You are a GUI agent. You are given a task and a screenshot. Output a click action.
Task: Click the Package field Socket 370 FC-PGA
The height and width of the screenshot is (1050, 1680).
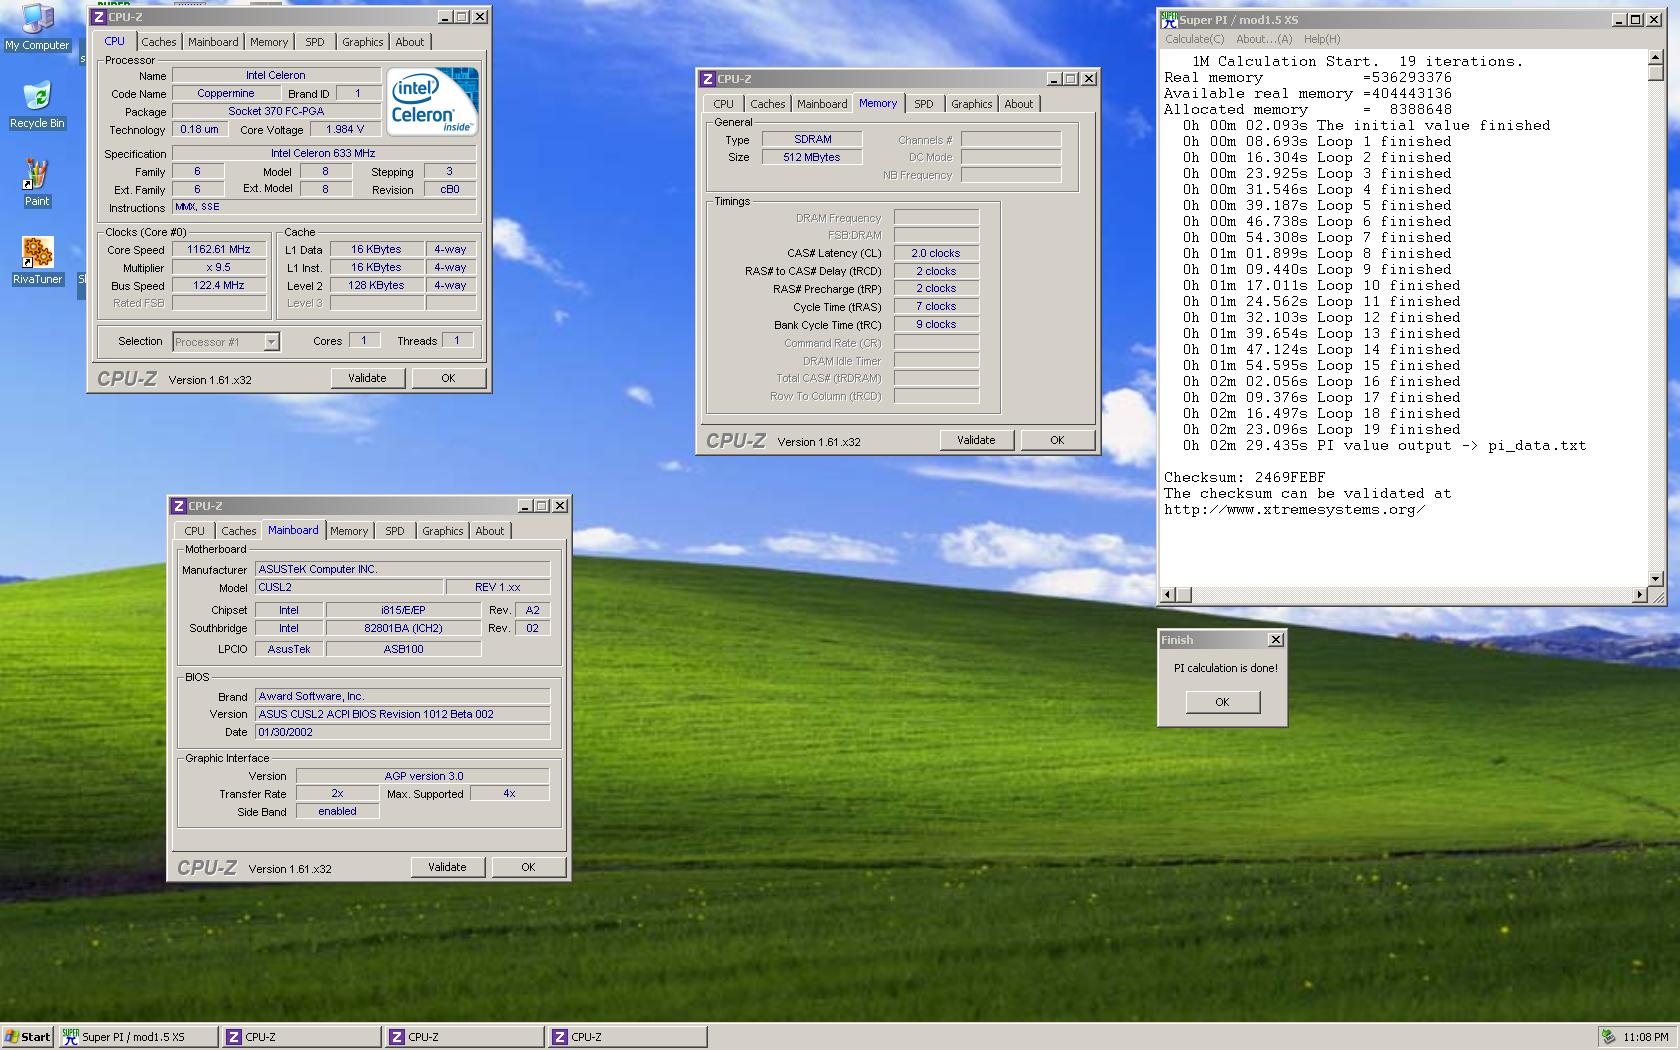click(276, 112)
